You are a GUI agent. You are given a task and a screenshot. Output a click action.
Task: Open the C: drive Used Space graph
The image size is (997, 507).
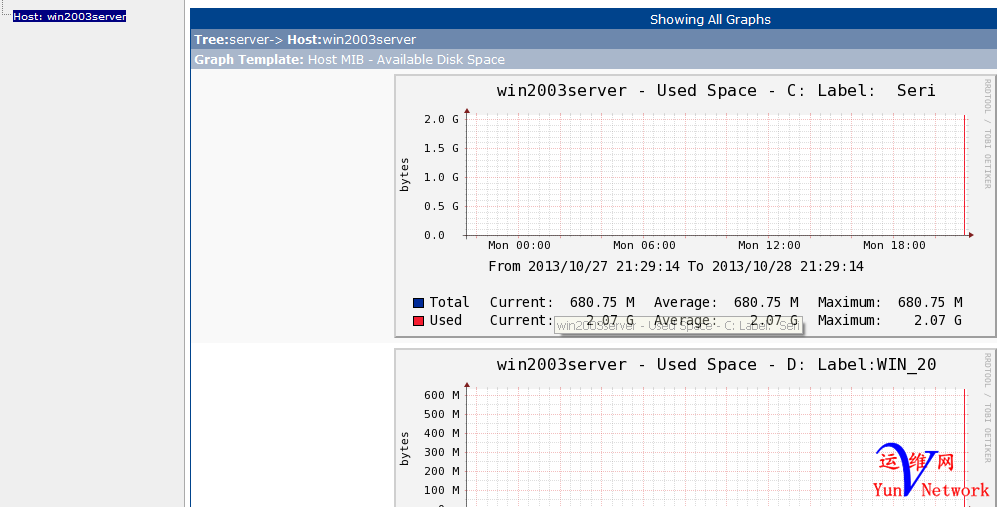[x=696, y=206]
